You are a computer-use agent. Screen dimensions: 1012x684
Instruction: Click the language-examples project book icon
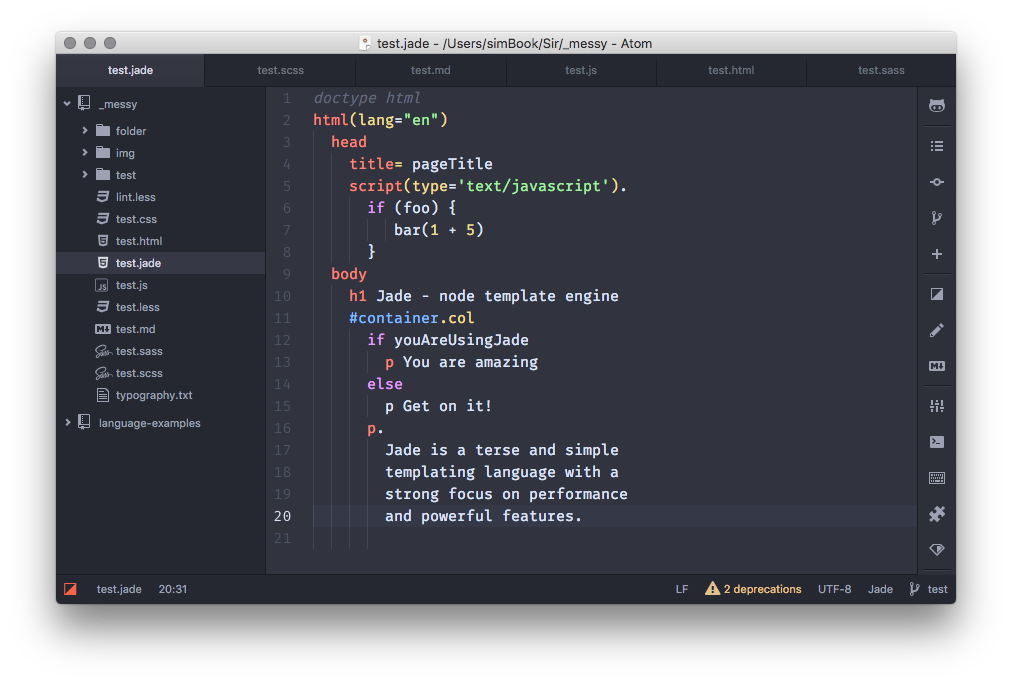tap(85, 423)
